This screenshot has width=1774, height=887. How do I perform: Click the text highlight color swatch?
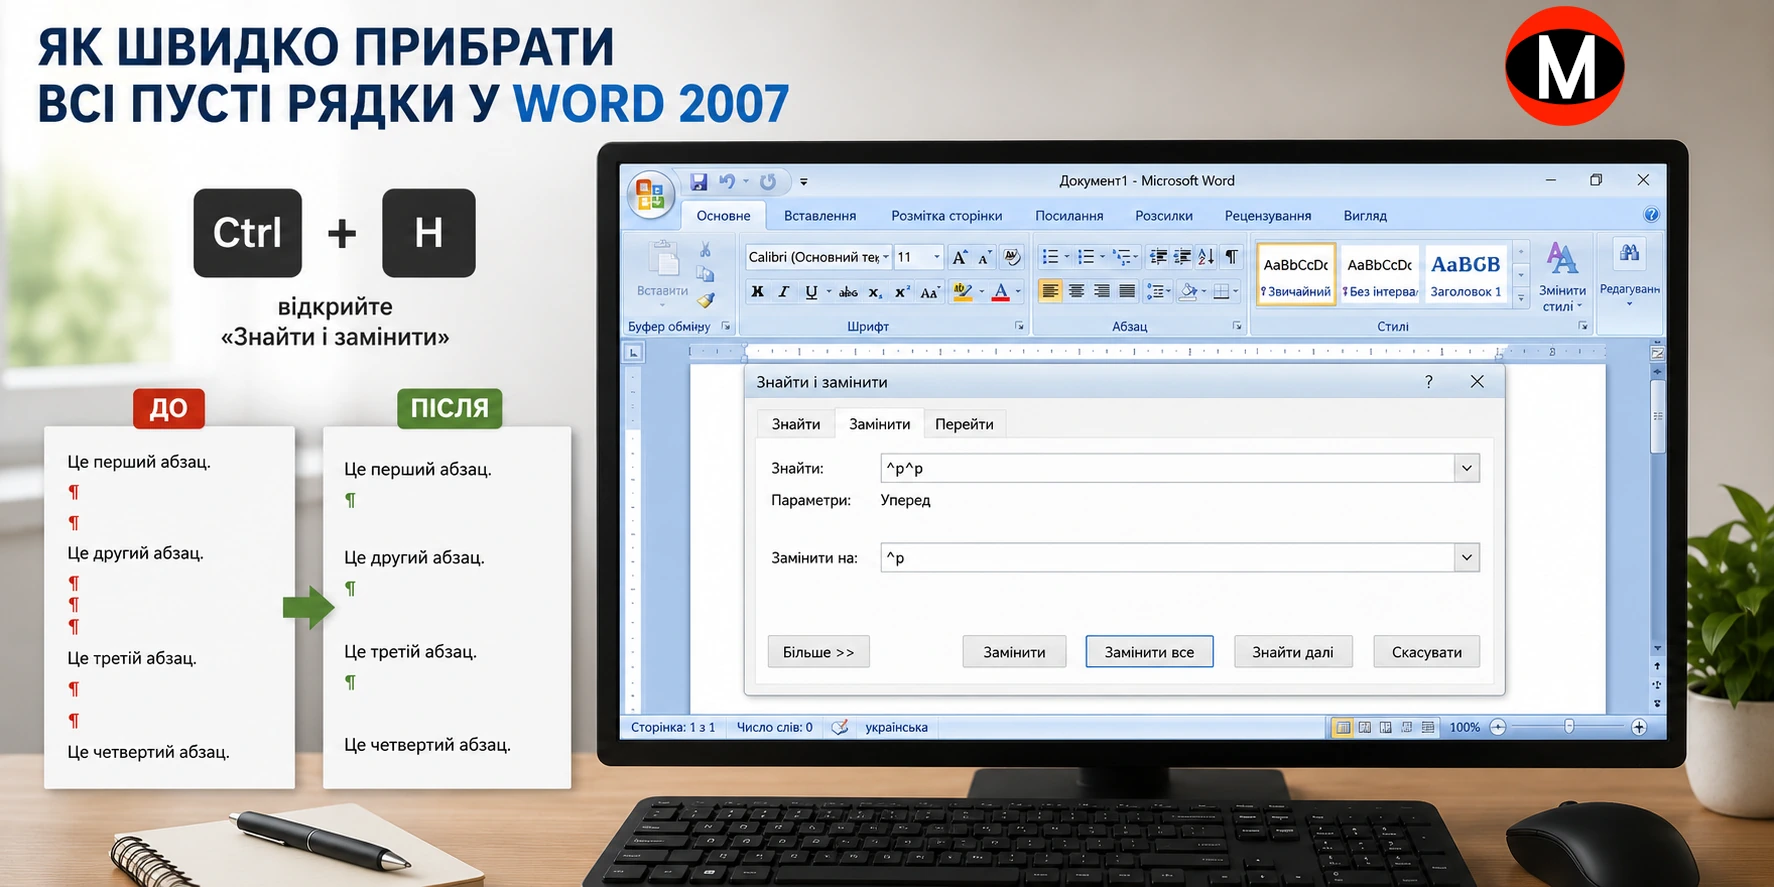click(x=962, y=292)
